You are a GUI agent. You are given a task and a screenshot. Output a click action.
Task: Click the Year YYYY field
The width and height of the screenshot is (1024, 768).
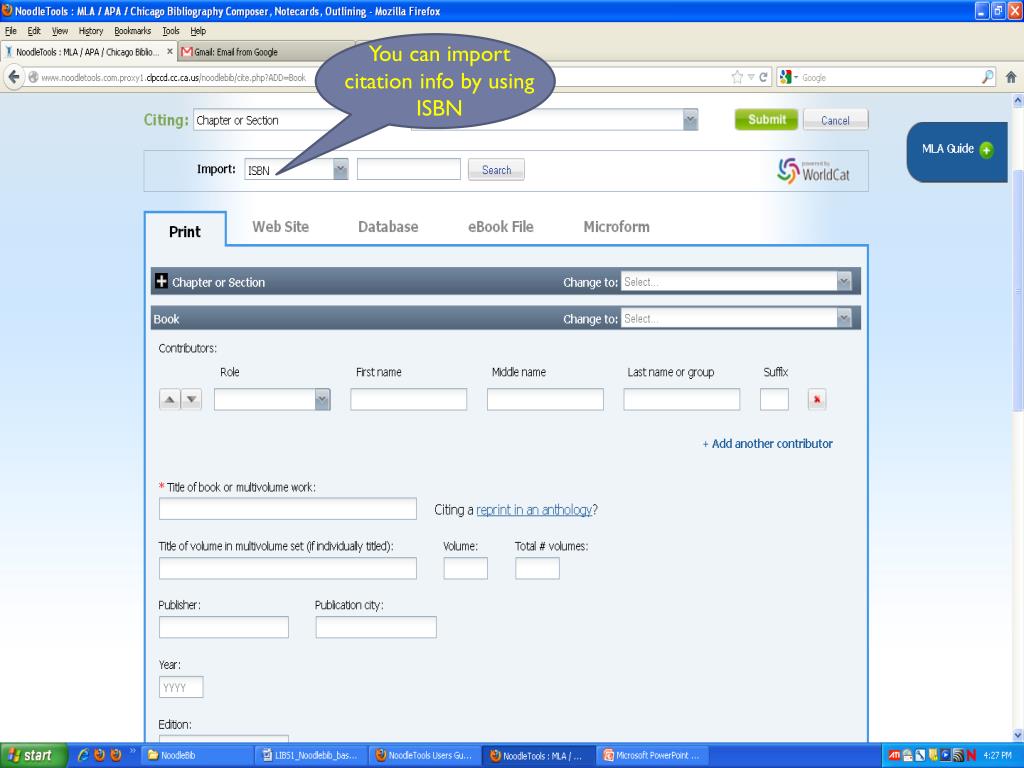tap(181, 687)
